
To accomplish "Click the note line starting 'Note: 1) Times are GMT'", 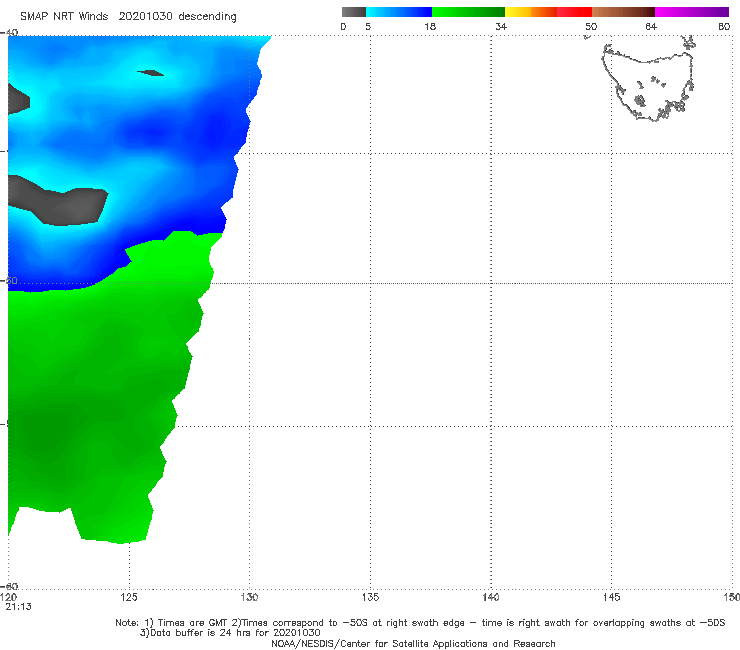I will pos(420,623).
